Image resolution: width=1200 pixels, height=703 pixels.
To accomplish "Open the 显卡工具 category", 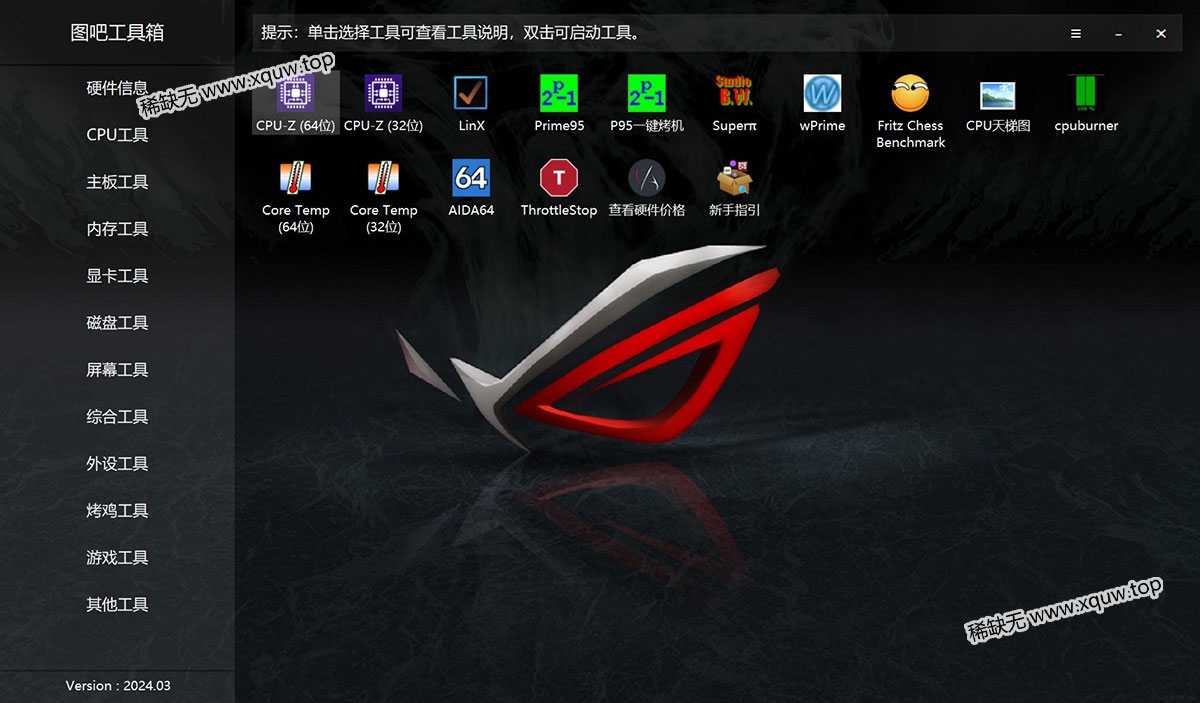I will tap(117, 276).
